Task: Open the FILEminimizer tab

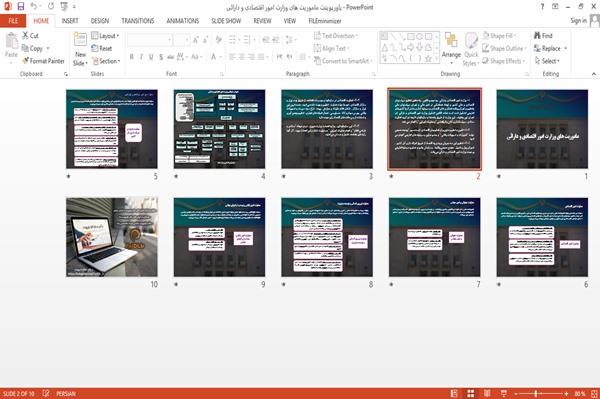Action: click(325, 21)
